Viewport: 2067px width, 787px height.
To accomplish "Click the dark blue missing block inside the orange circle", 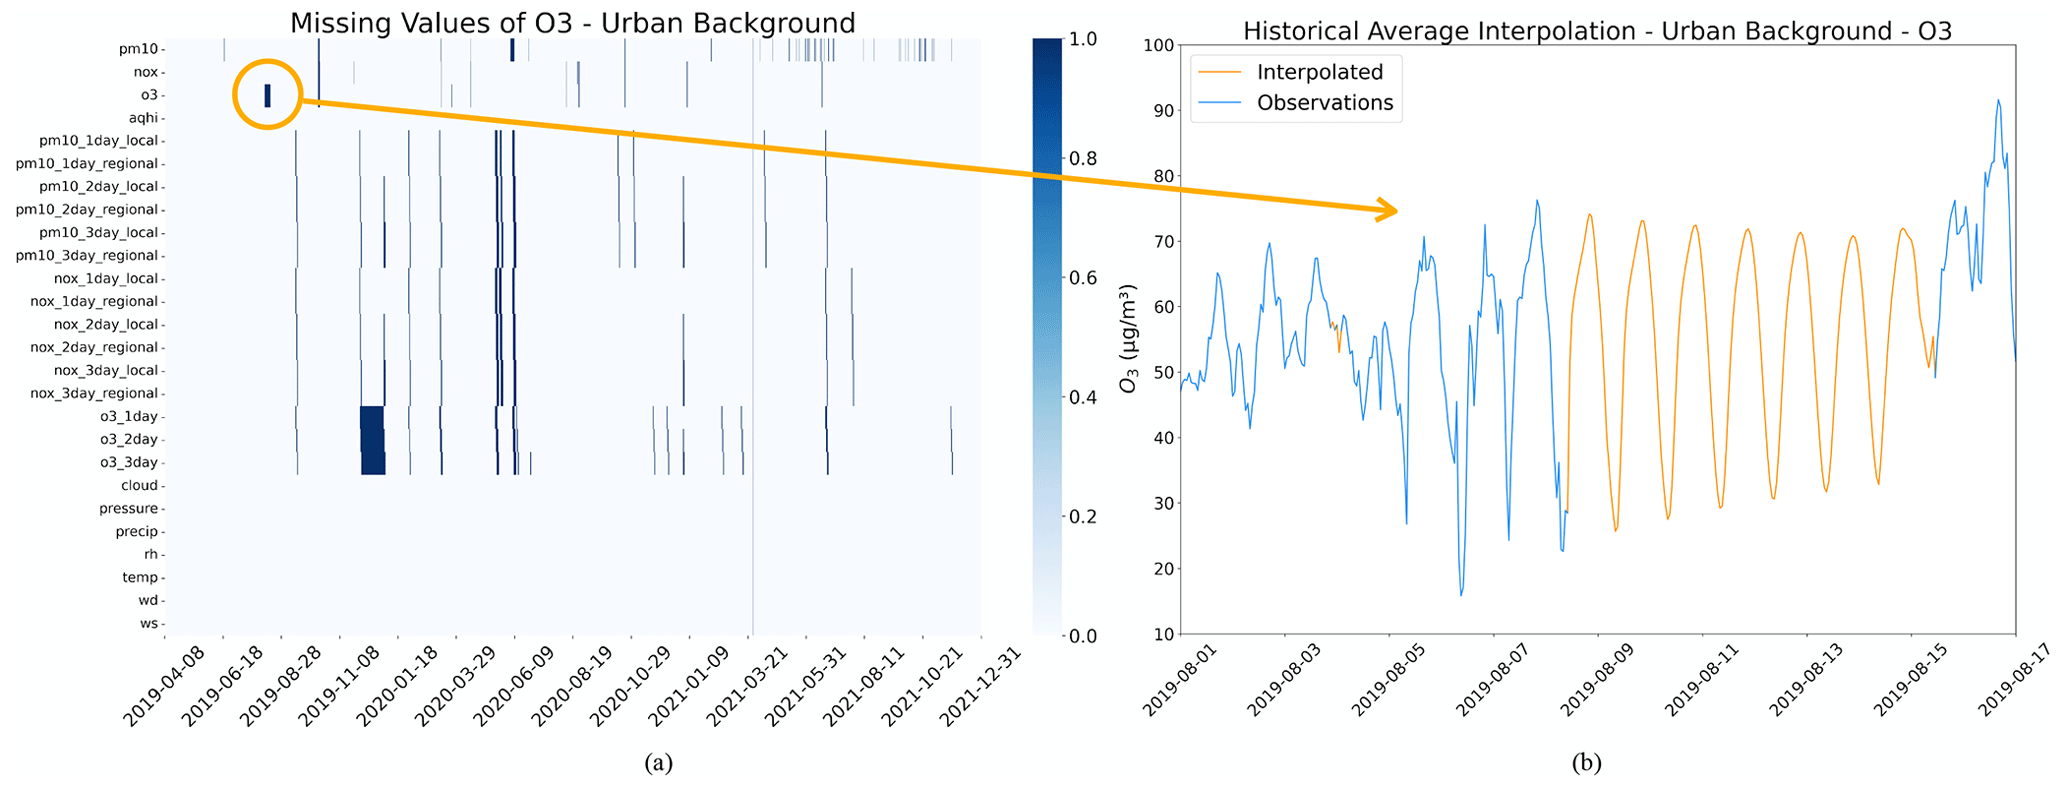I will (267, 95).
